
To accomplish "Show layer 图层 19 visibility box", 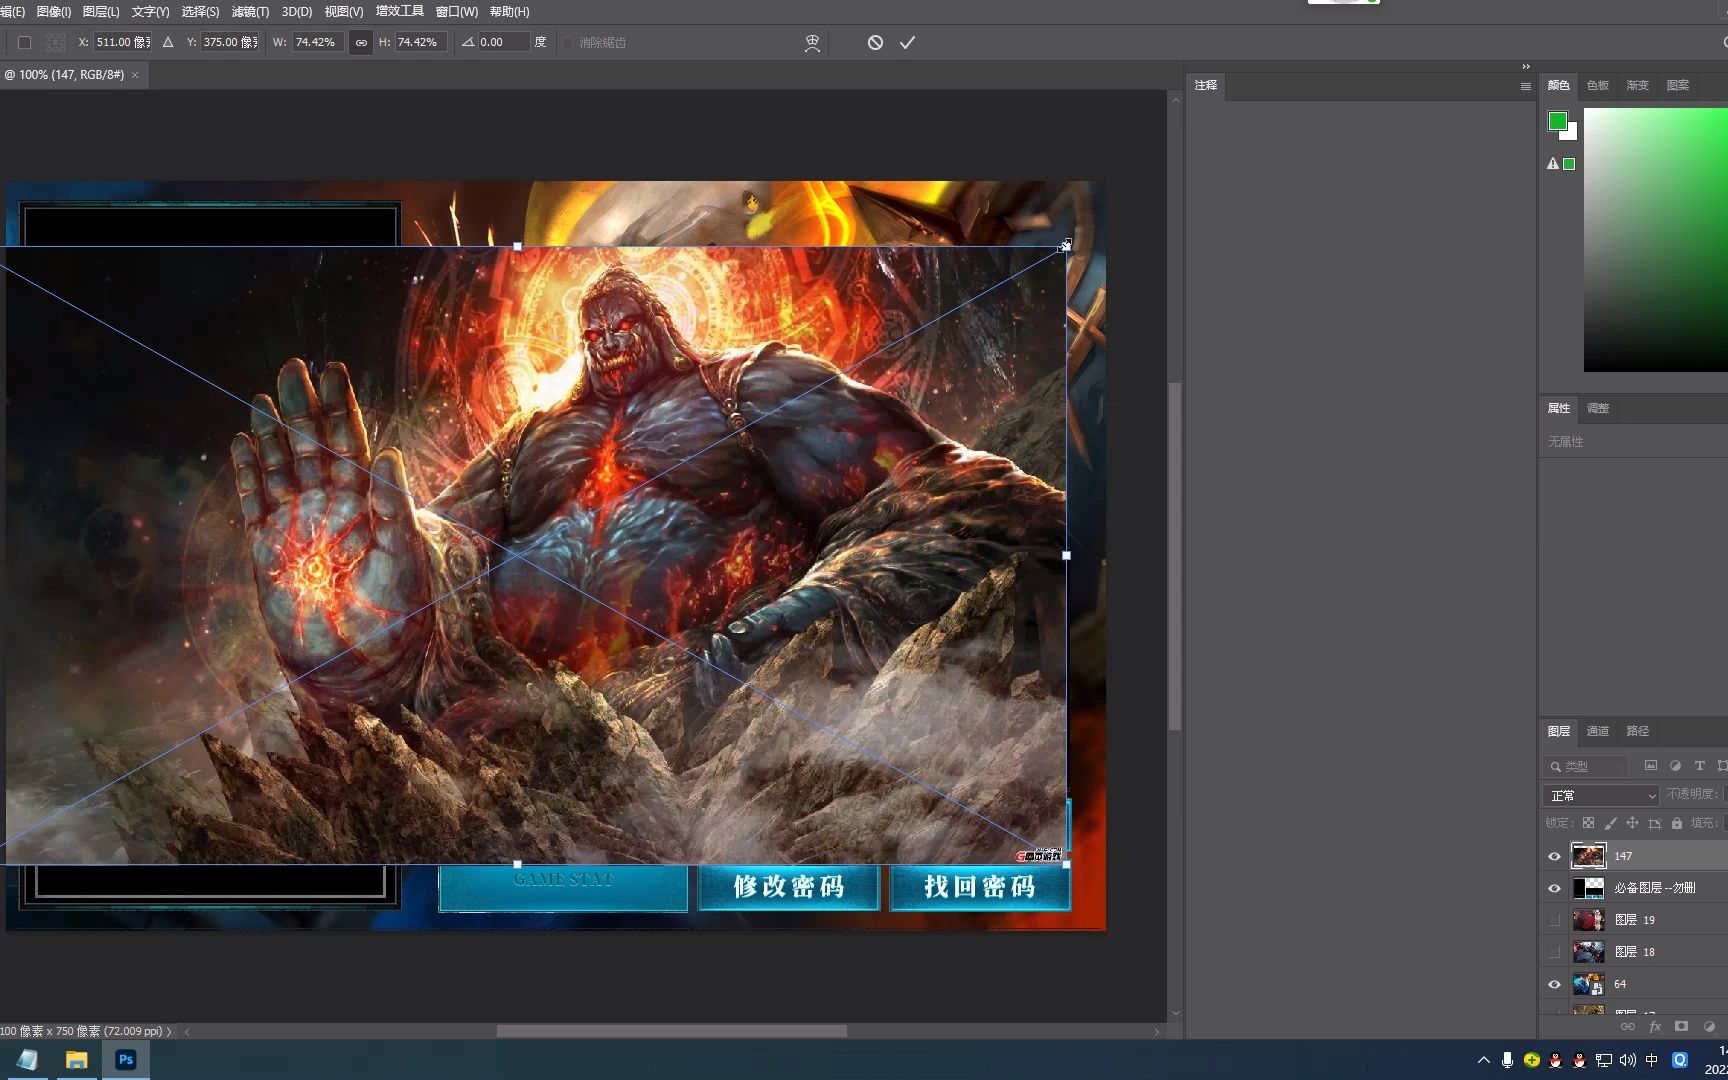I will (1554, 920).
